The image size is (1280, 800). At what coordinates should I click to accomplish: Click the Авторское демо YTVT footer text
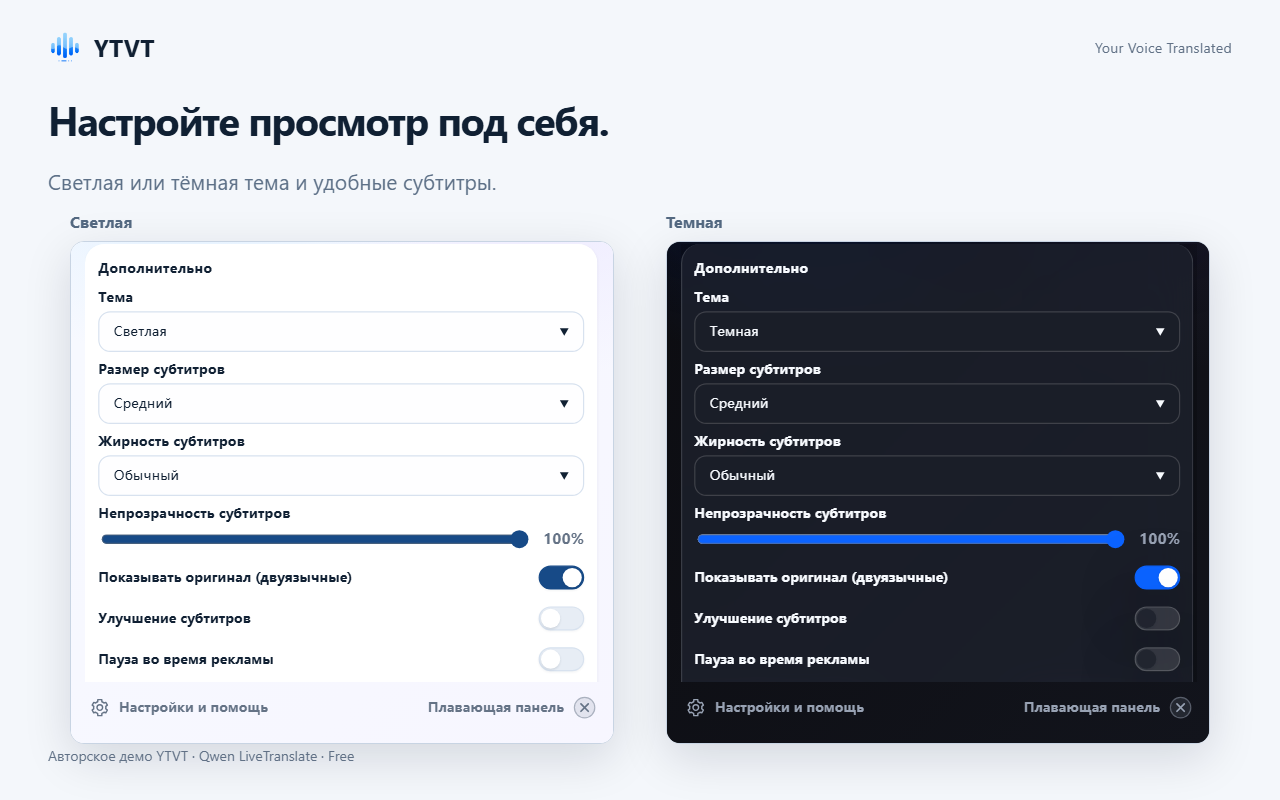click(201, 756)
